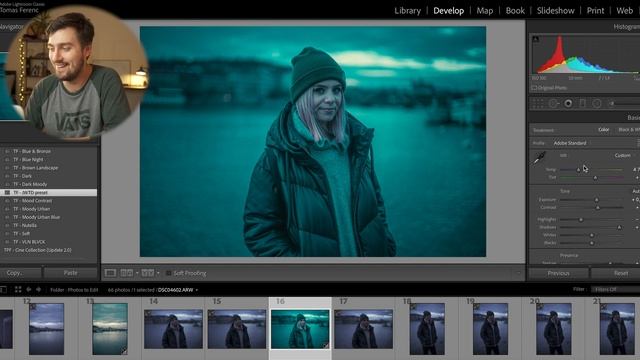The height and width of the screenshot is (360, 640).
Task: Toggle histogram shadow clipping triangle
Action: [536, 39]
